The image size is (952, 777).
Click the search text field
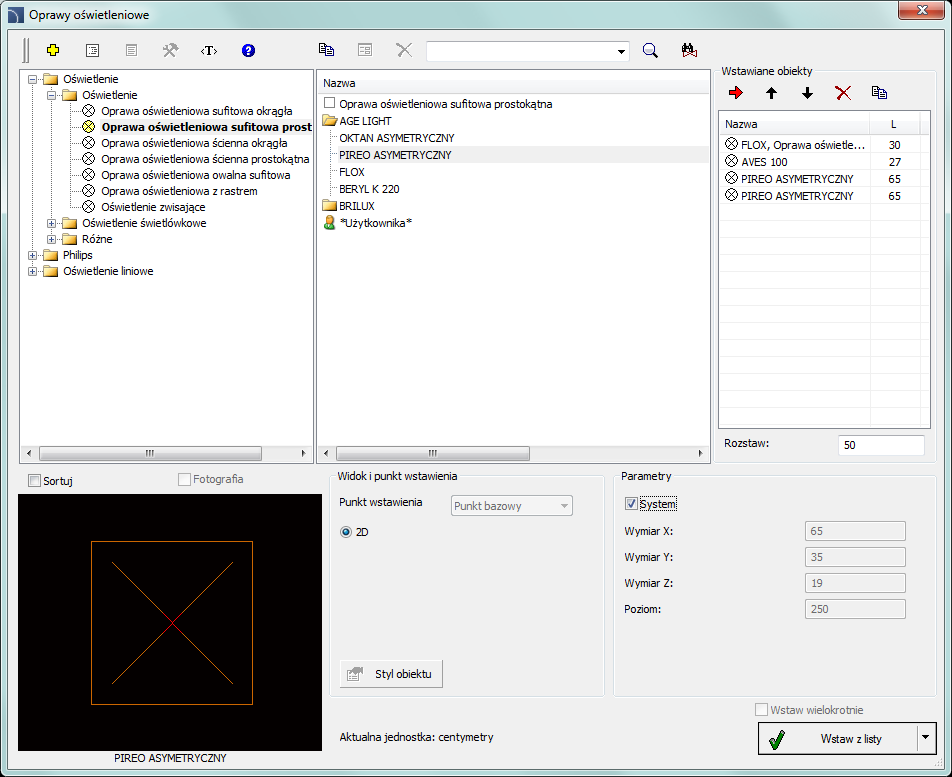pyautogui.click(x=521, y=52)
